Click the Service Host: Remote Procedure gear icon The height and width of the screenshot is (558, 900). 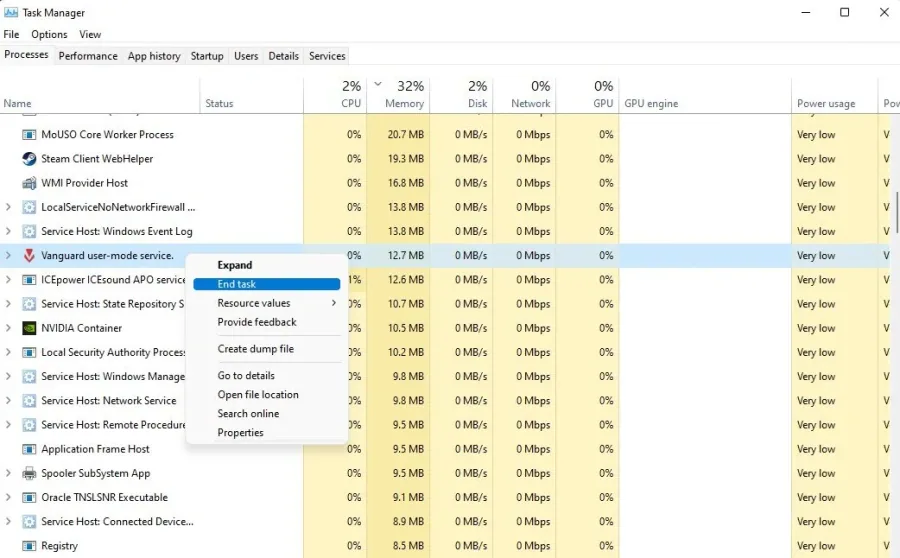point(29,425)
